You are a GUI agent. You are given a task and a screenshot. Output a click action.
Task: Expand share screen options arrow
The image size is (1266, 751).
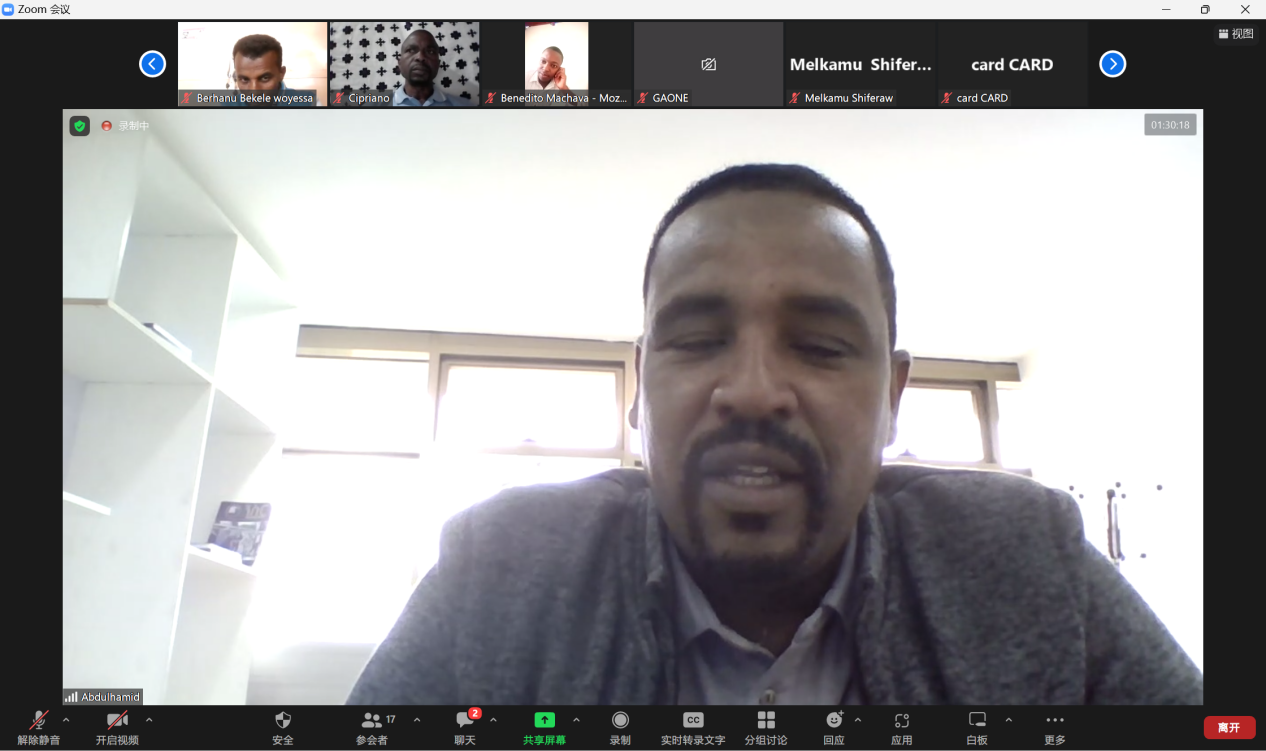click(576, 720)
